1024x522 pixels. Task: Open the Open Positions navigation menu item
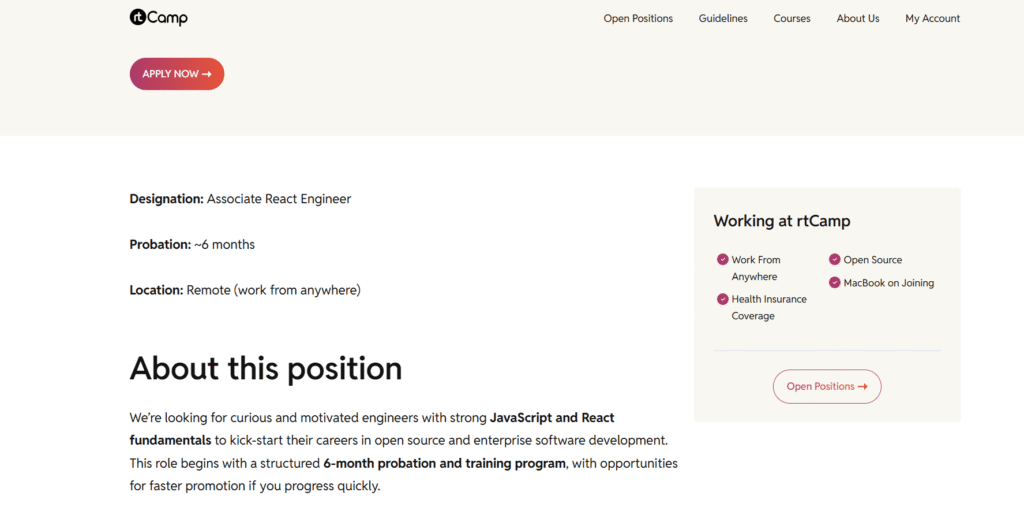coord(638,19)
